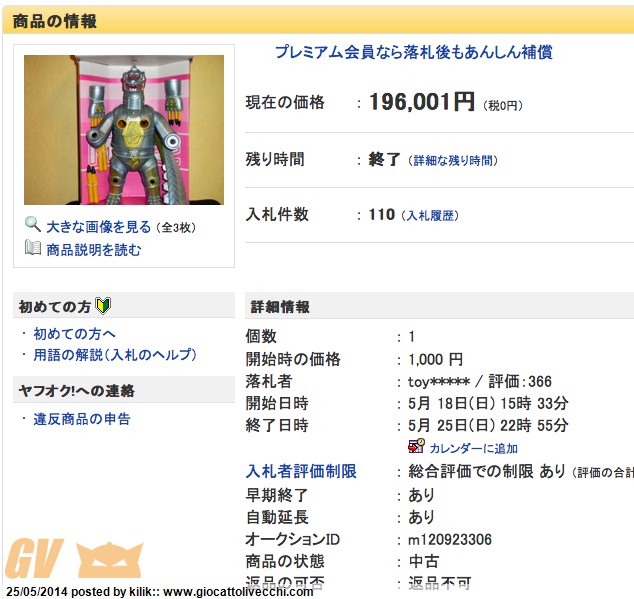
Task: Open 初めての方へ link
Action: pyautogui.click(x=74, y=334)
